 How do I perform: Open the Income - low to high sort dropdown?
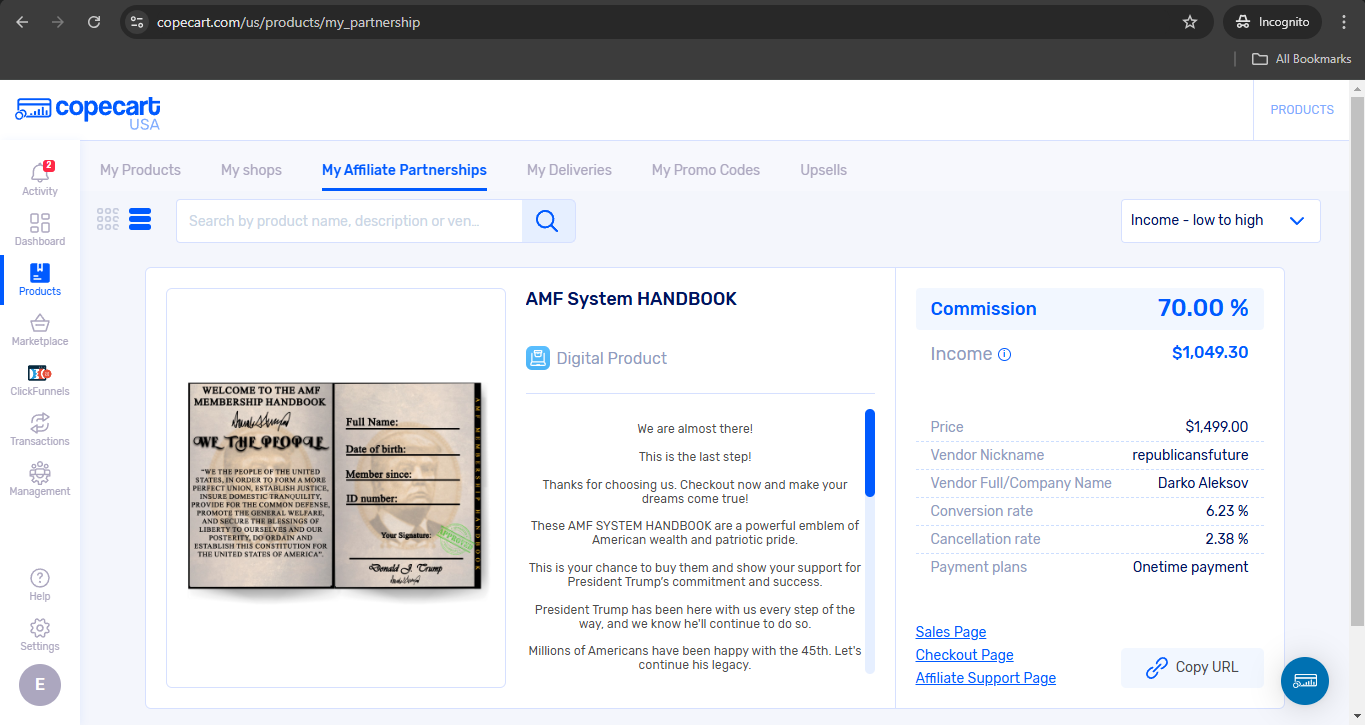pos(1220,221)
